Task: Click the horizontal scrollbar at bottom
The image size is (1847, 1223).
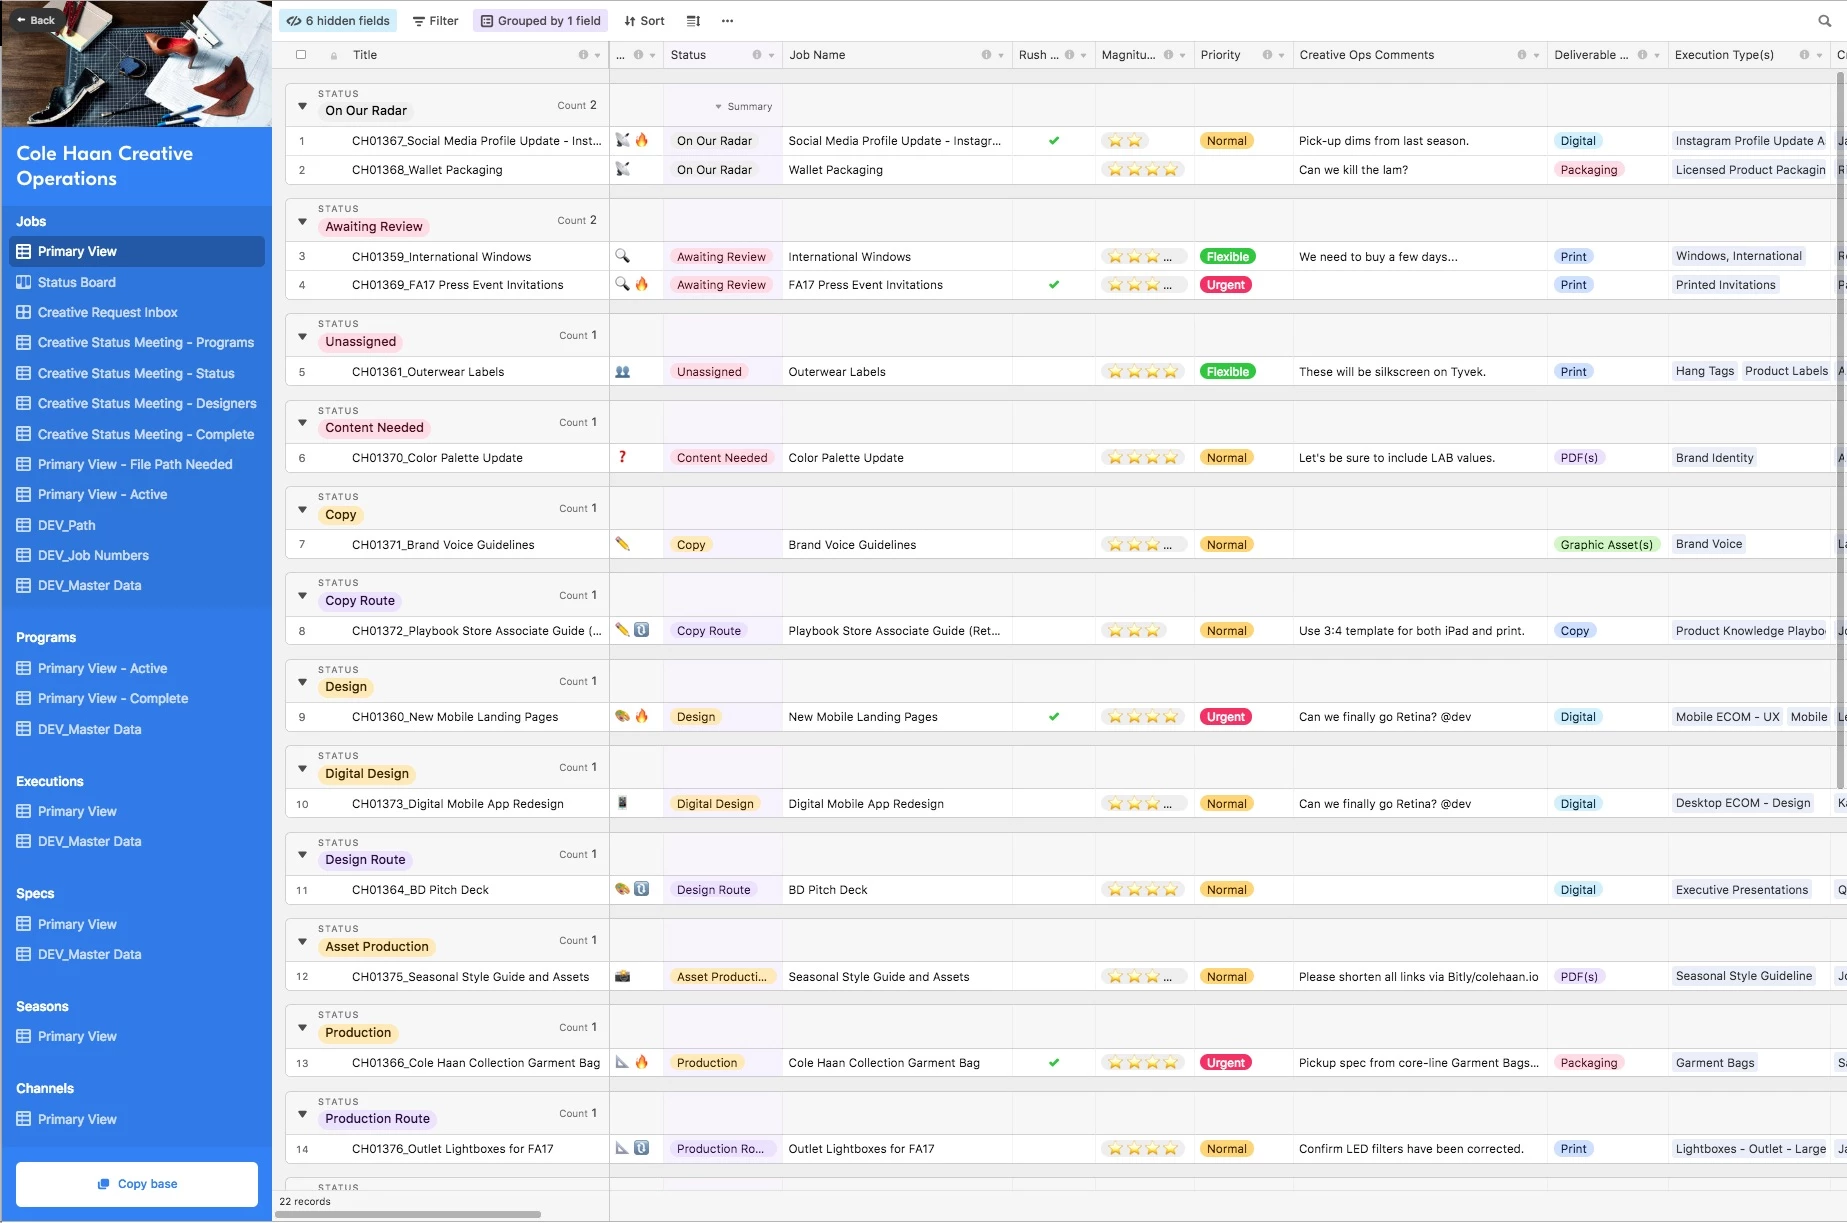Action: (x=408, y=1215)
